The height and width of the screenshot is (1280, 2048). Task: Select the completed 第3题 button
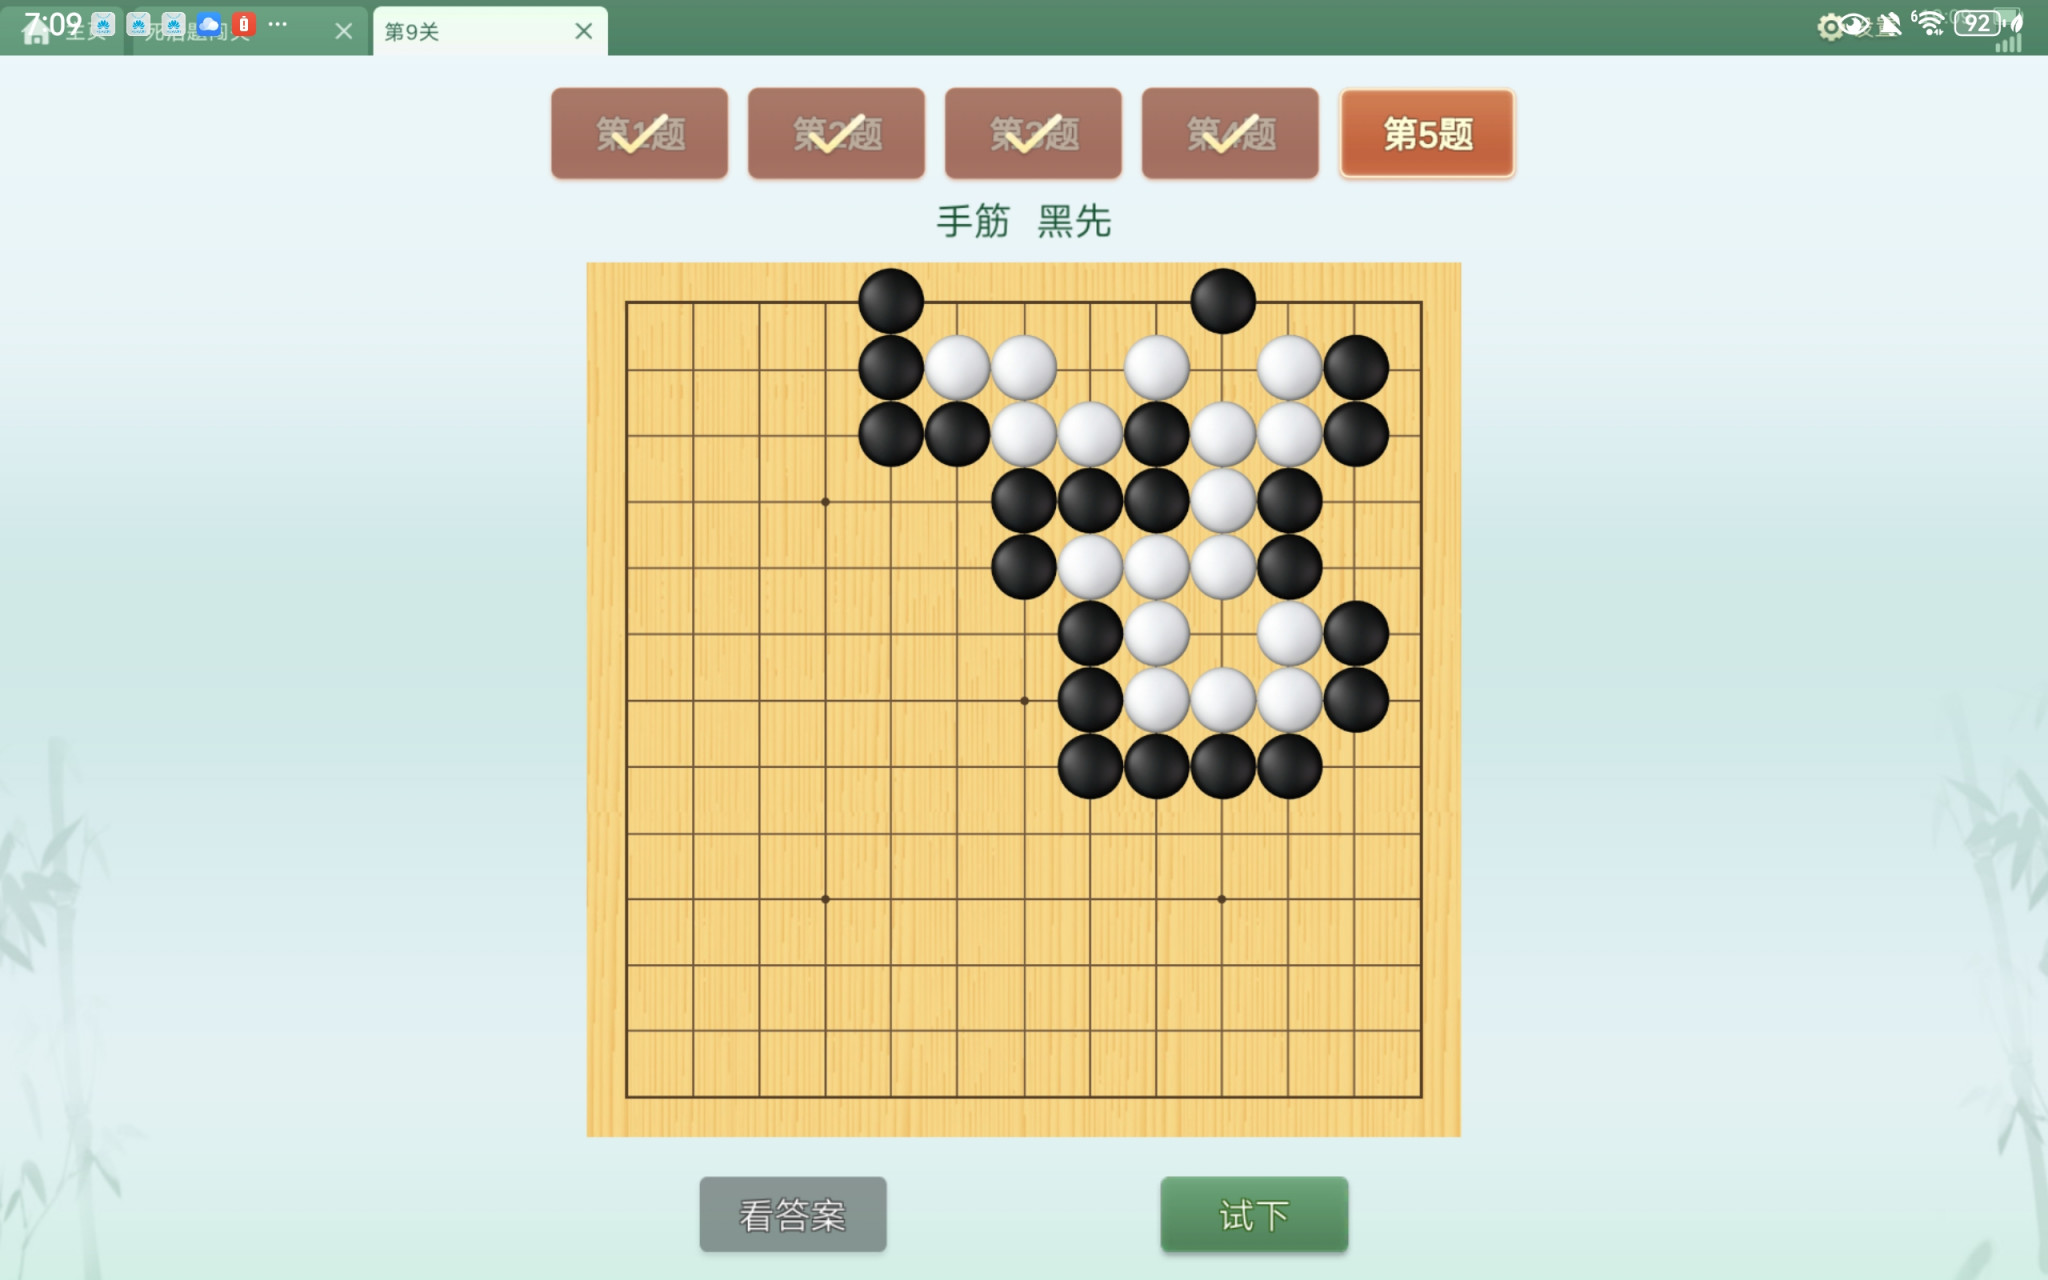pyautogui.click(x=1033, y=133)
